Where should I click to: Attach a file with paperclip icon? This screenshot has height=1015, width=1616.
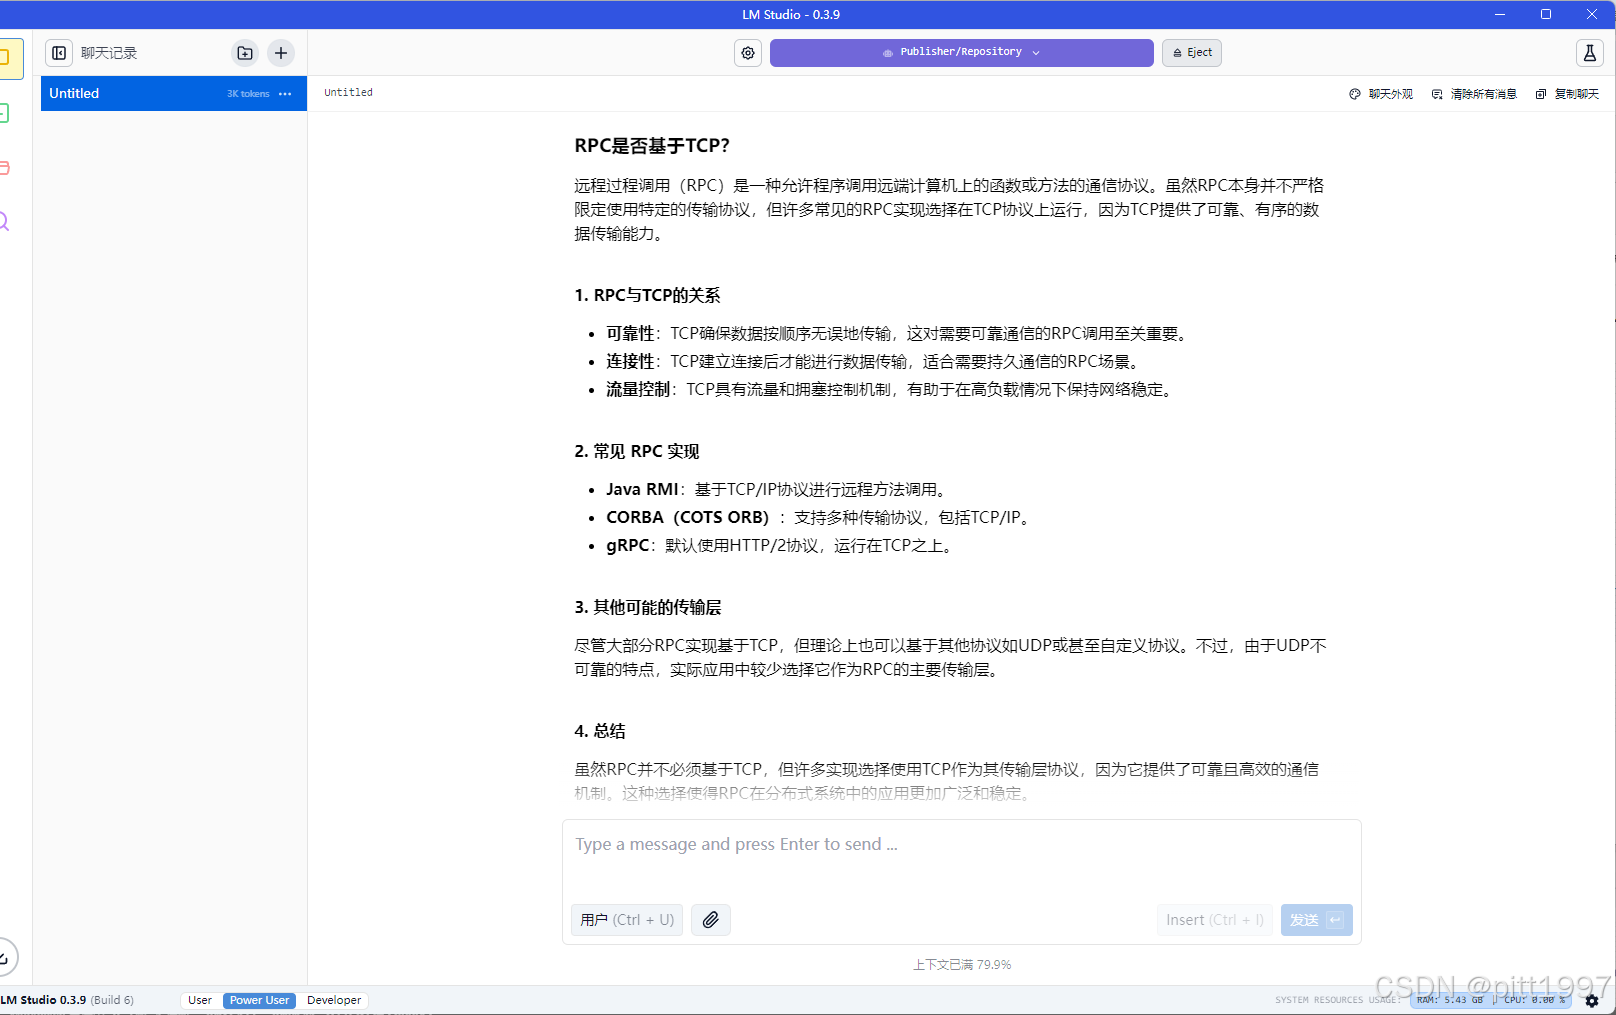pyautogui.click(x=711, y=920)
